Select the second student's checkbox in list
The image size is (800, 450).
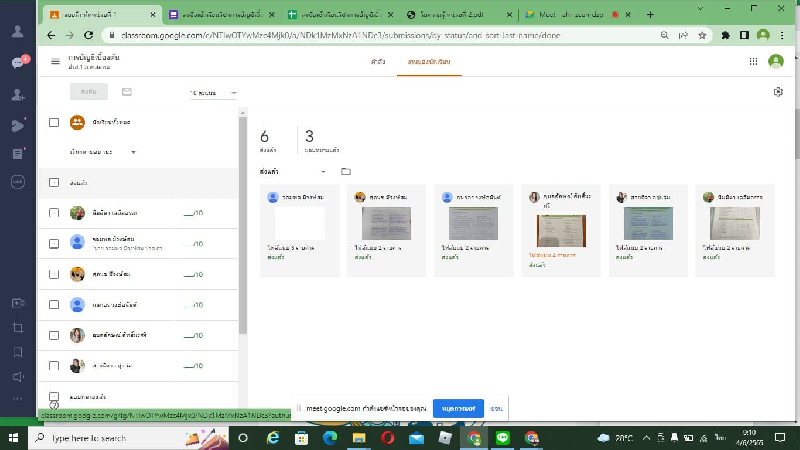[x=54, y=243]
